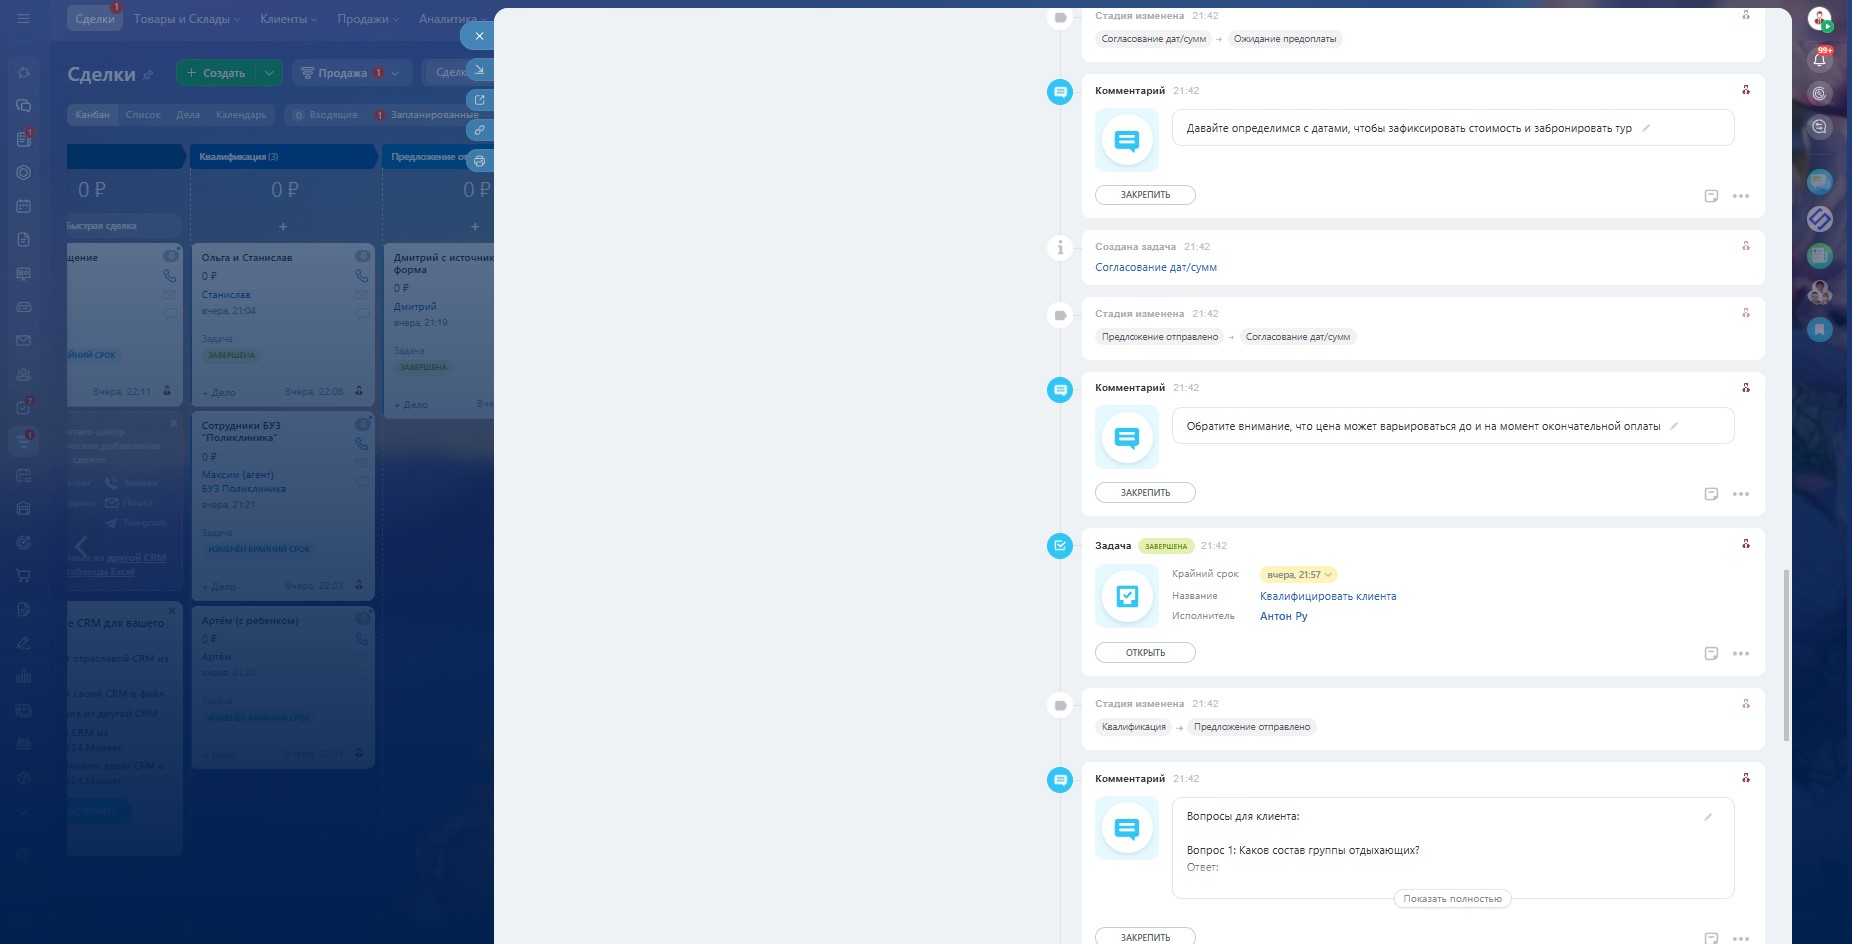The width and height of the screenshot is (1852, 944).
Task: Open more actions for the dates comment
Action: [1741, 196]
